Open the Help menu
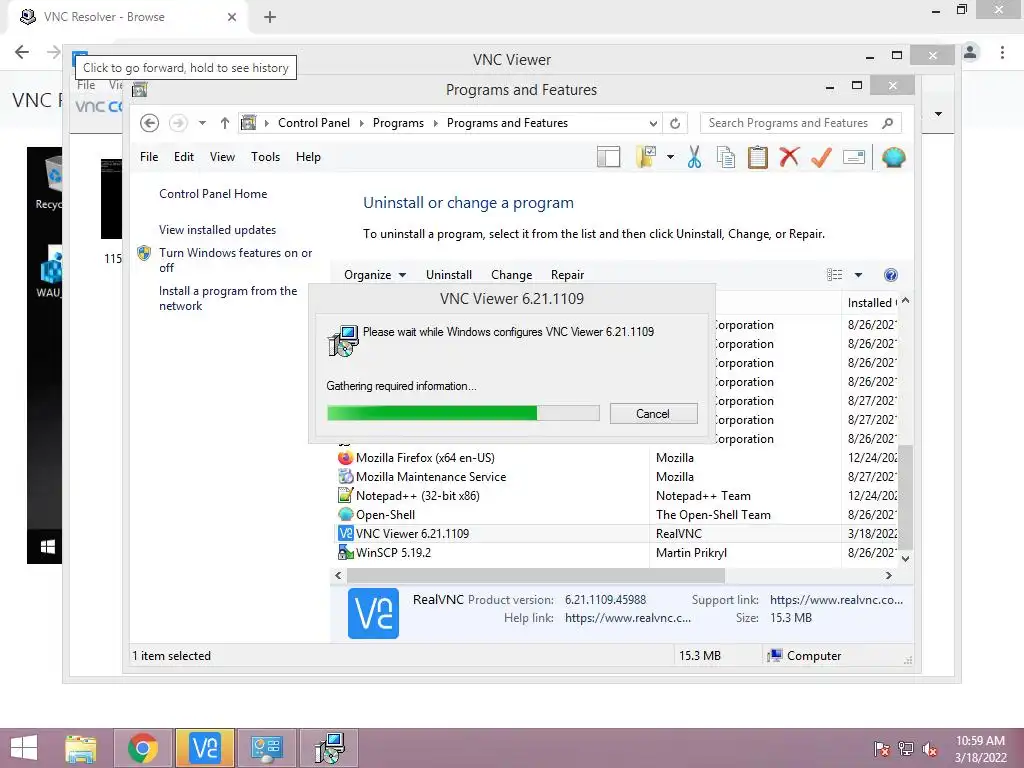This screenshot has width=1024, height=768. tap(308, 157)
